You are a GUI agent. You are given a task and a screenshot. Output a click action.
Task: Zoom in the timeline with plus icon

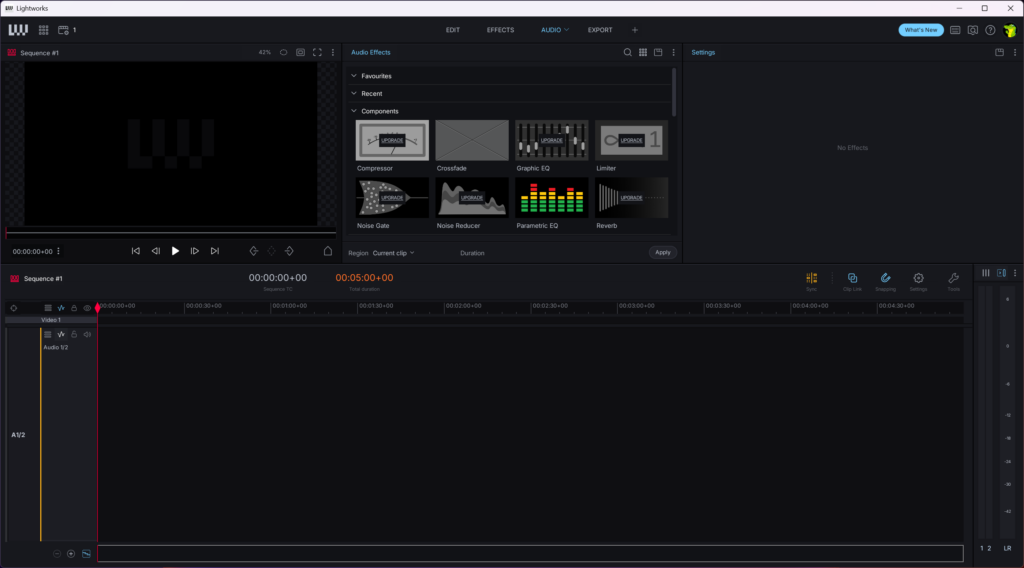click(x=71, y=554)
